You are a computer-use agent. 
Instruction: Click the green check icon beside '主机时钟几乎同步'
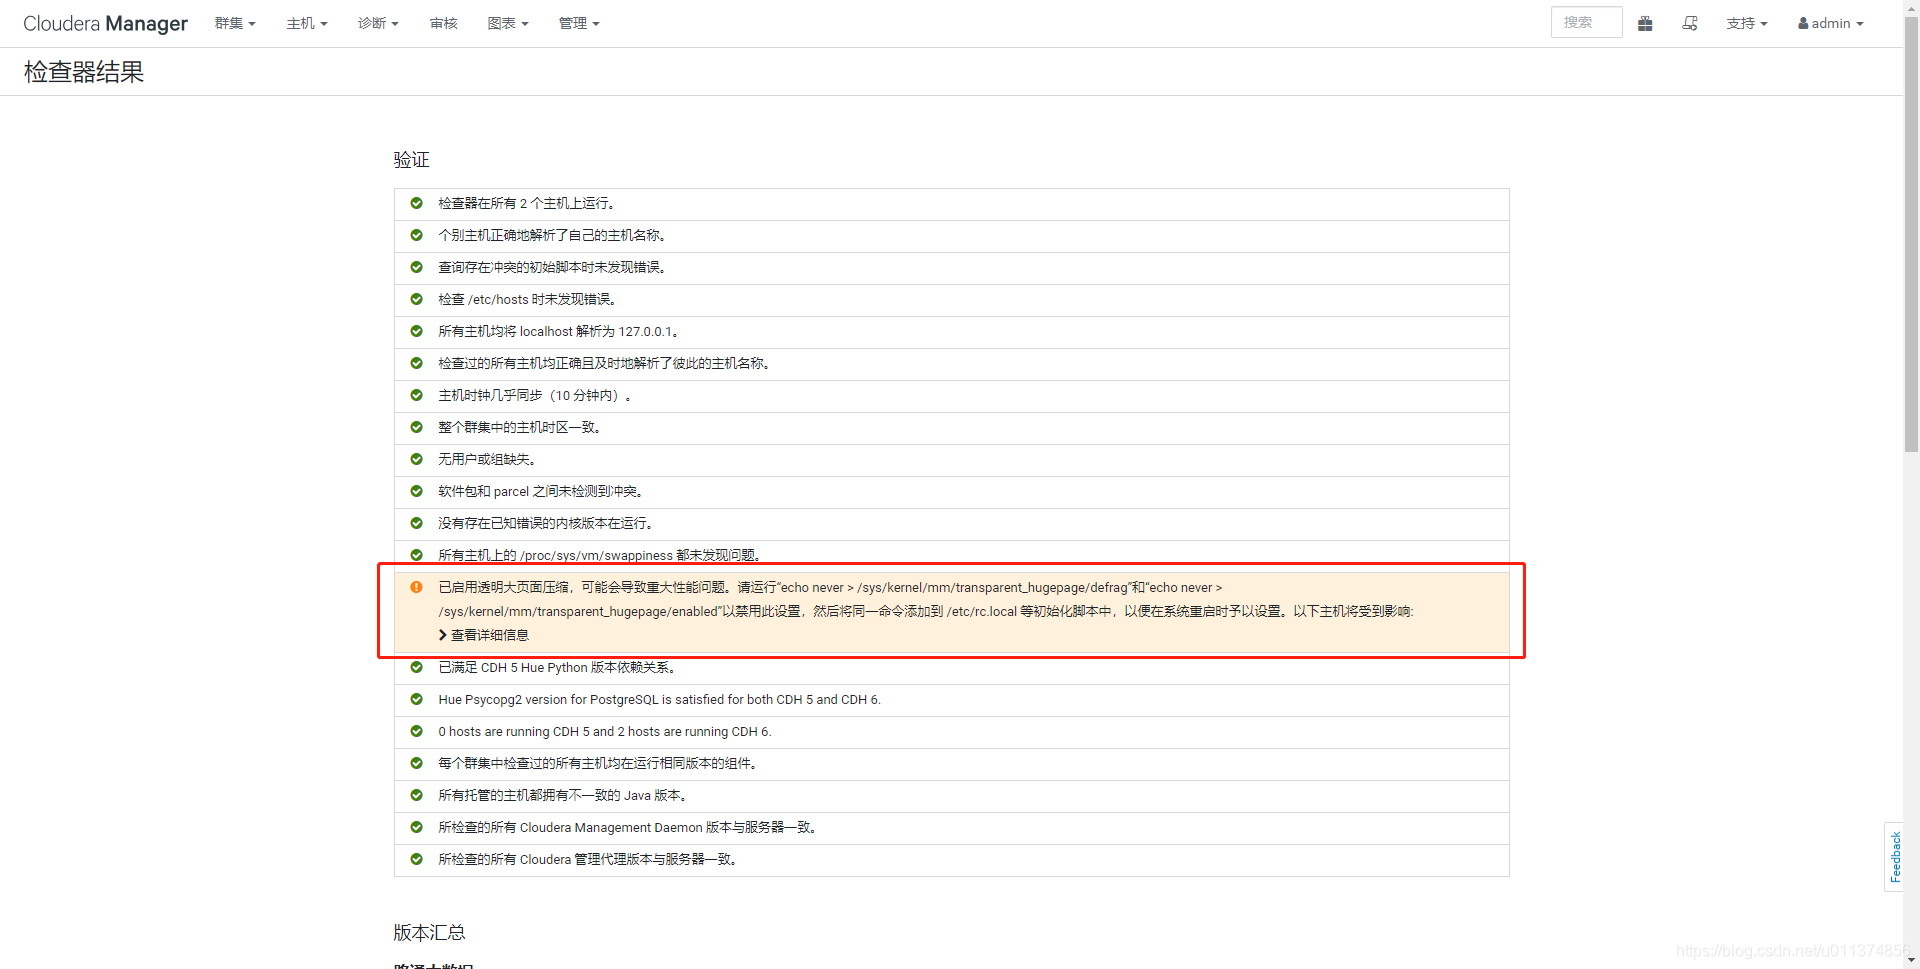(x=416, y=395)
